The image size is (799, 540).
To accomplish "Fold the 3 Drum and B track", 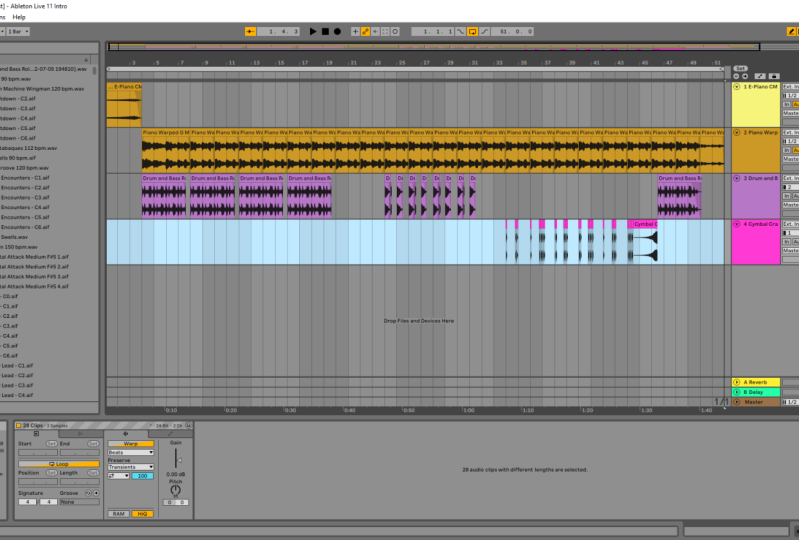I will coord(737,178).
